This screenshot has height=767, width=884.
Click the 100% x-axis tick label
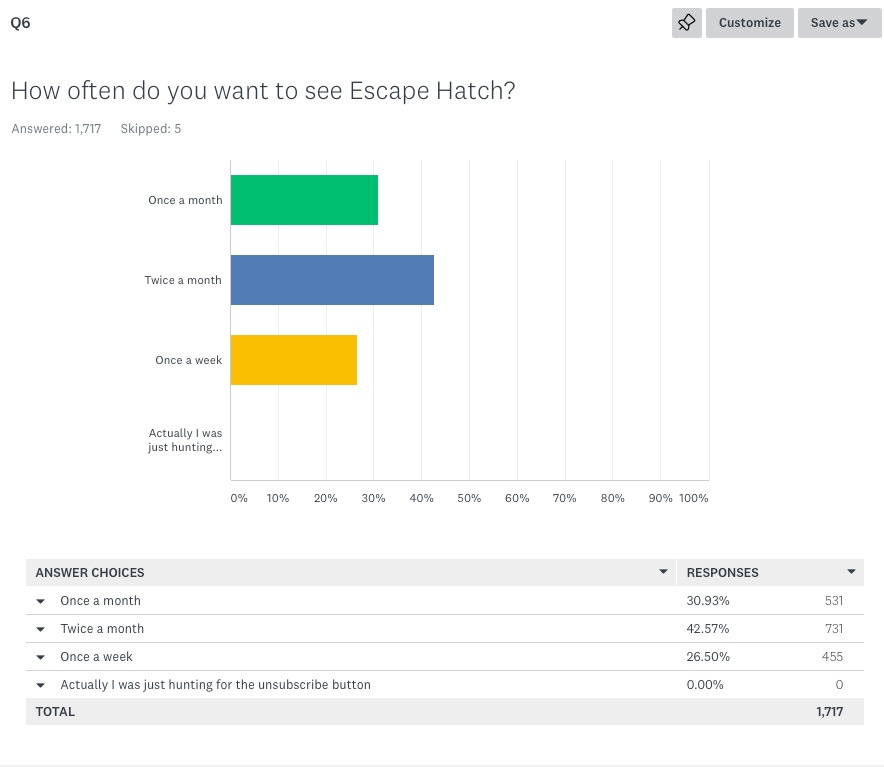click(693, 499)
